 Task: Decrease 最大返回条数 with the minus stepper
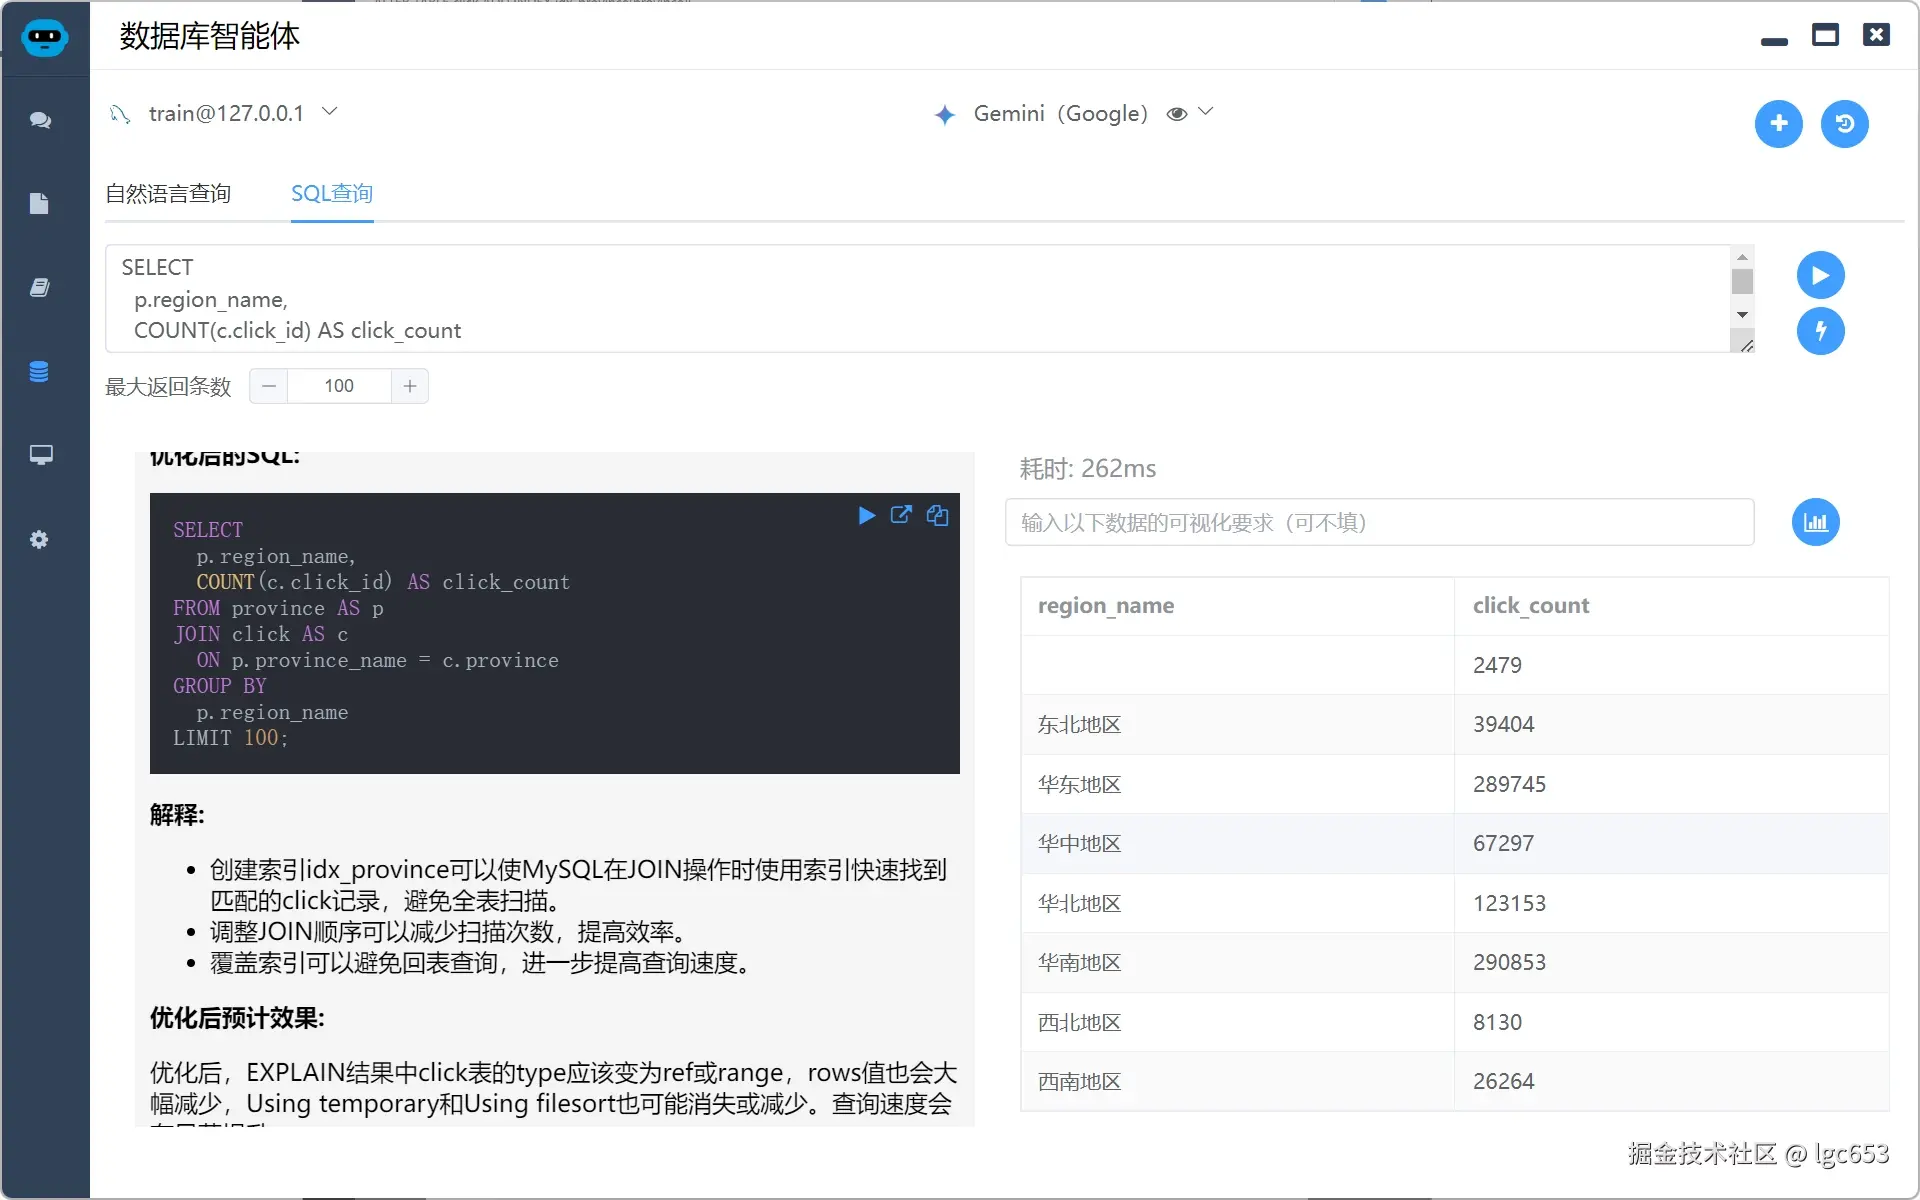(x=267, y=386)
